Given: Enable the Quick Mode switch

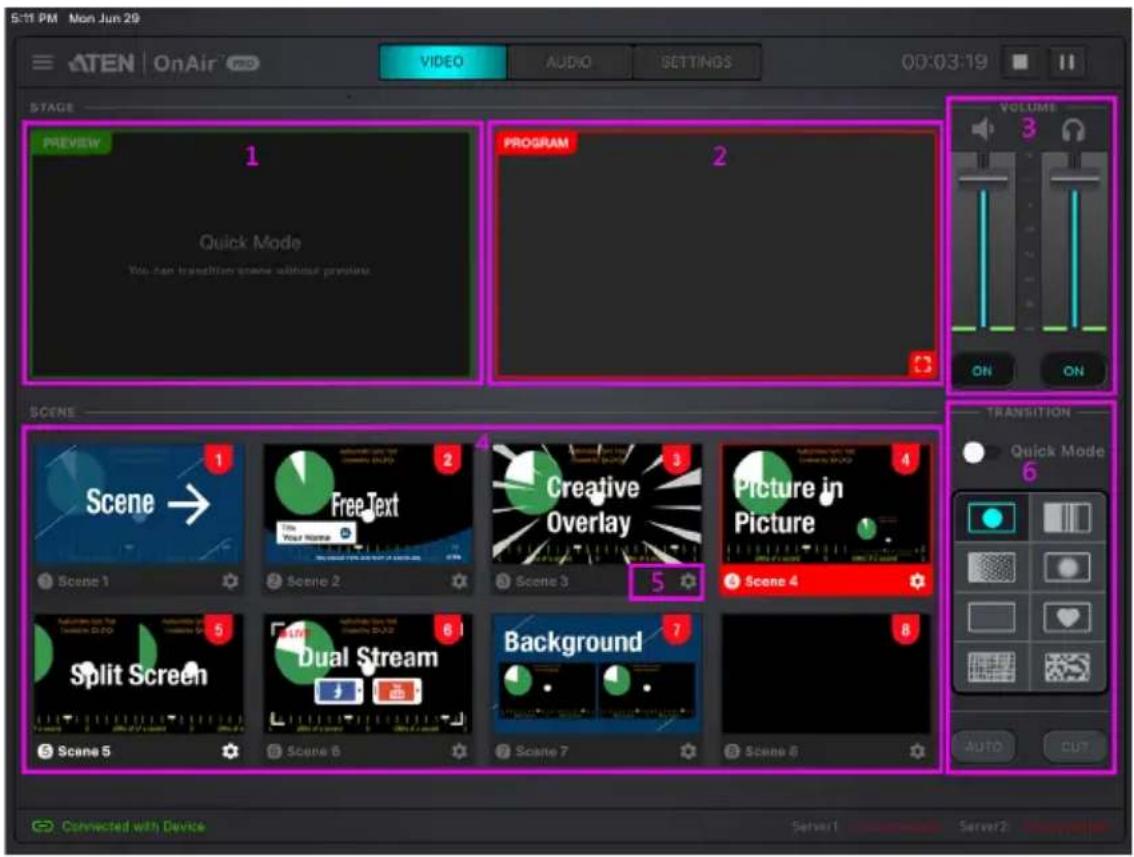Looking at the screenshot, I should tap(980, 453).
